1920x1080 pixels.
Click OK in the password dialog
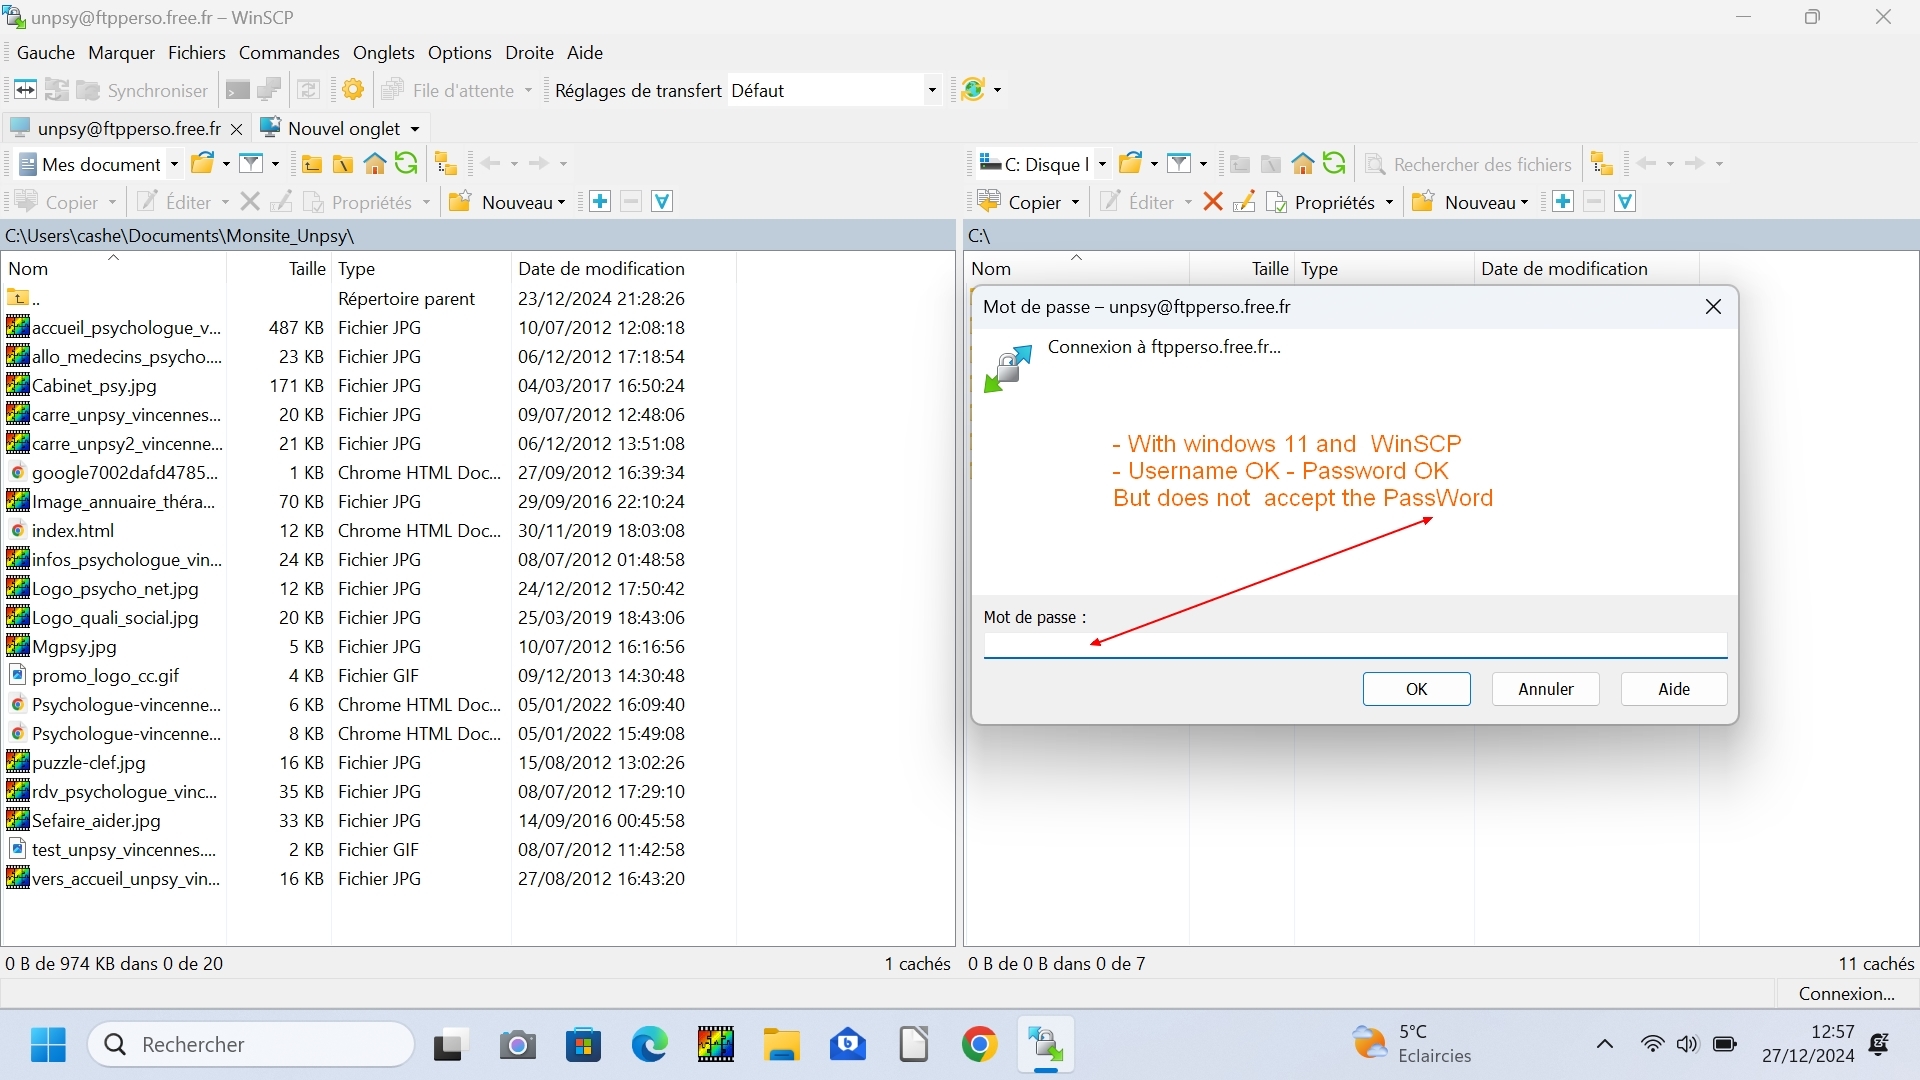click(x=1417, y=689)
